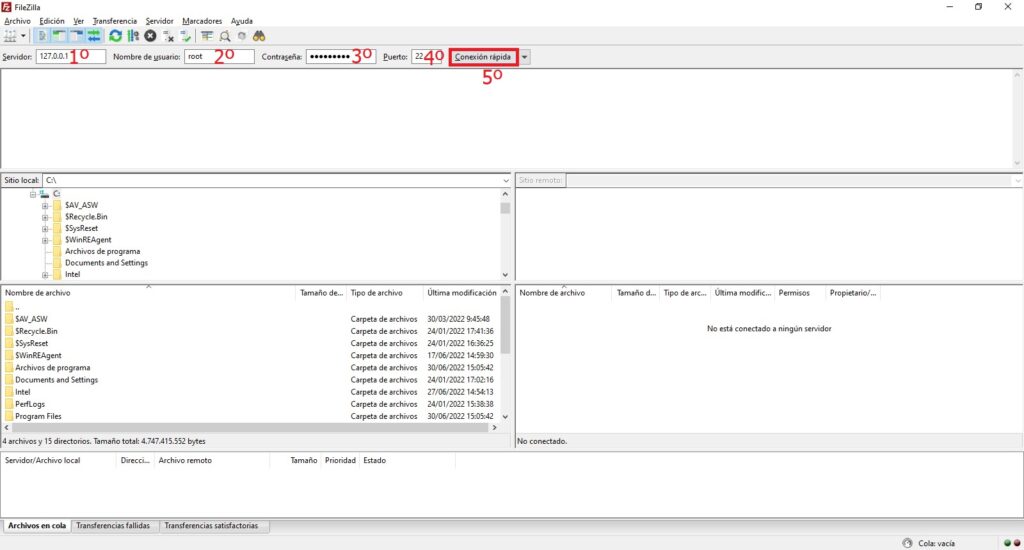Screen dimensions: 1024x550
Task: Open the Sitio local path dropdown
Action: point(505,180)
